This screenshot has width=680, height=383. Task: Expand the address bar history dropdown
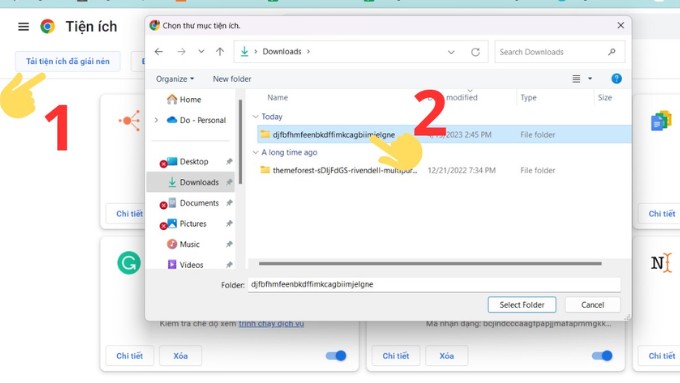[451, 52]
